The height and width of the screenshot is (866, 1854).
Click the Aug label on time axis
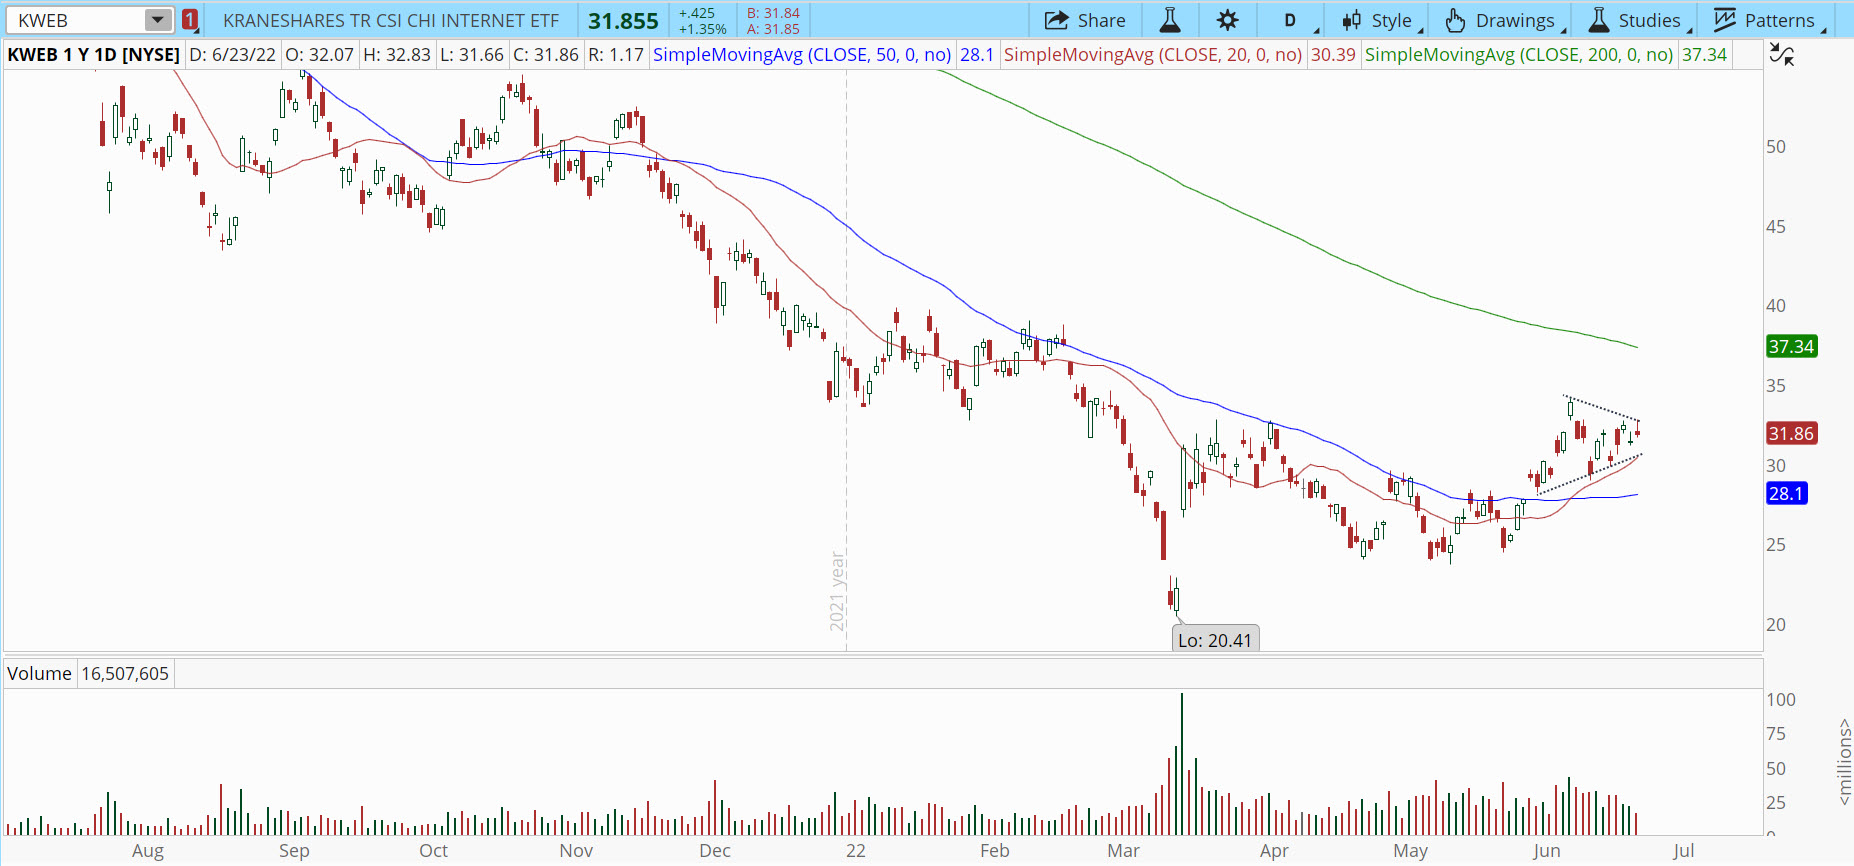click(x=148, y=851)
